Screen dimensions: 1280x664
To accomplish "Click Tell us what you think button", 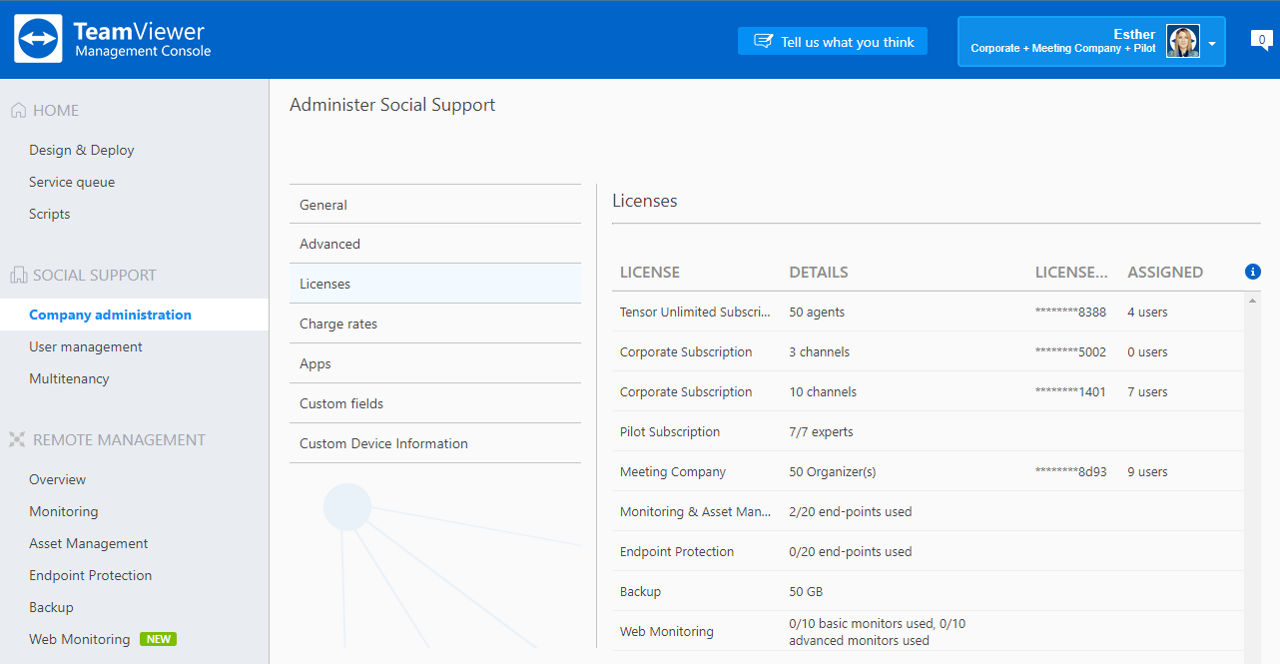I will tap(833, 41).
